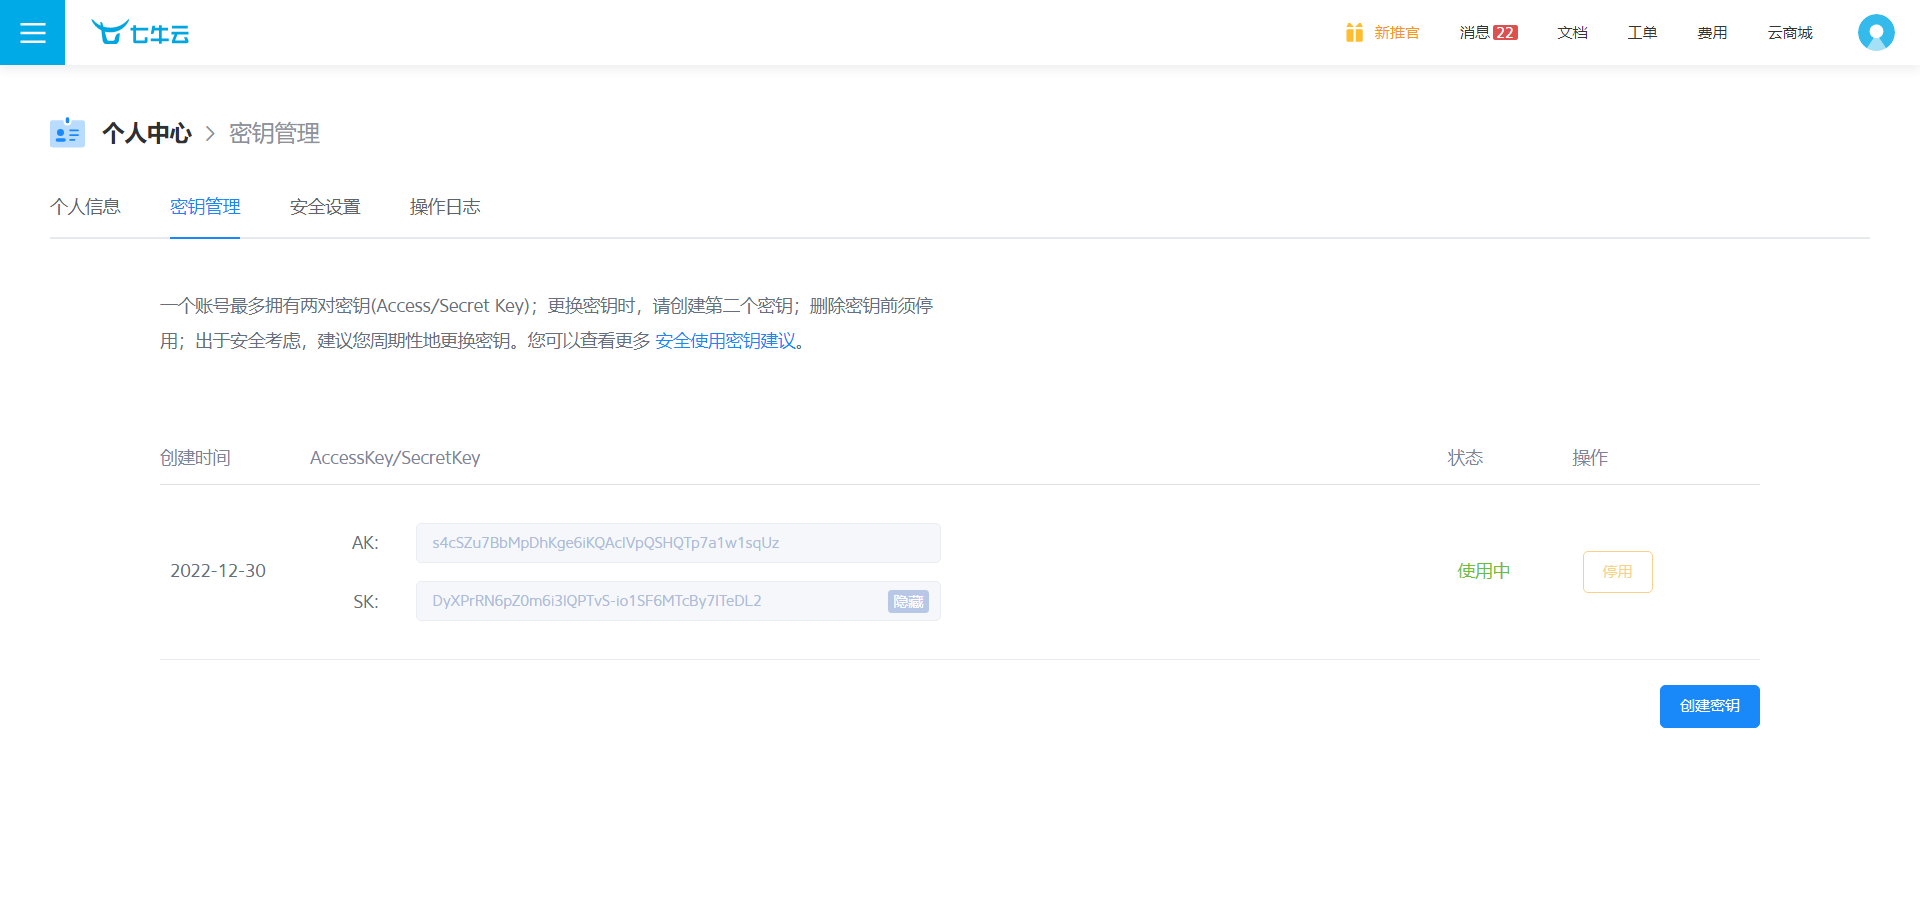Image resolution: width=1920 pixels, height=904 pixels.
Task: Select the 密钥管理 tab
Action: pos(205,207)
